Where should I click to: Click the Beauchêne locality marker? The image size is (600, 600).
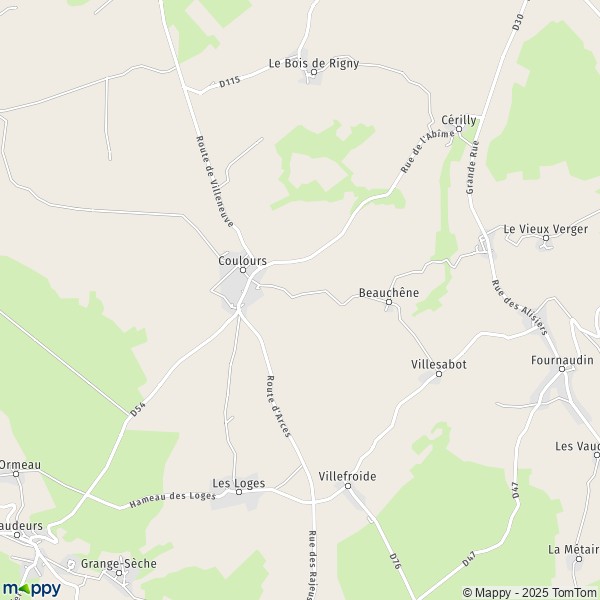coord(389,302)
